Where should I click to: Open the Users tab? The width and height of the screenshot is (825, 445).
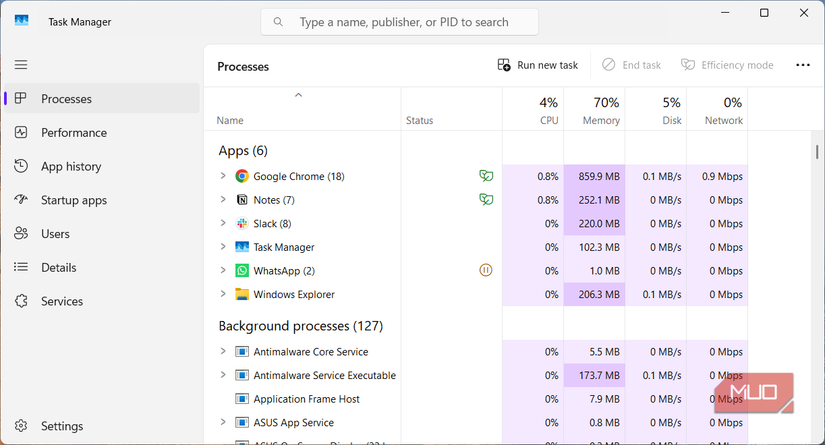102,234
